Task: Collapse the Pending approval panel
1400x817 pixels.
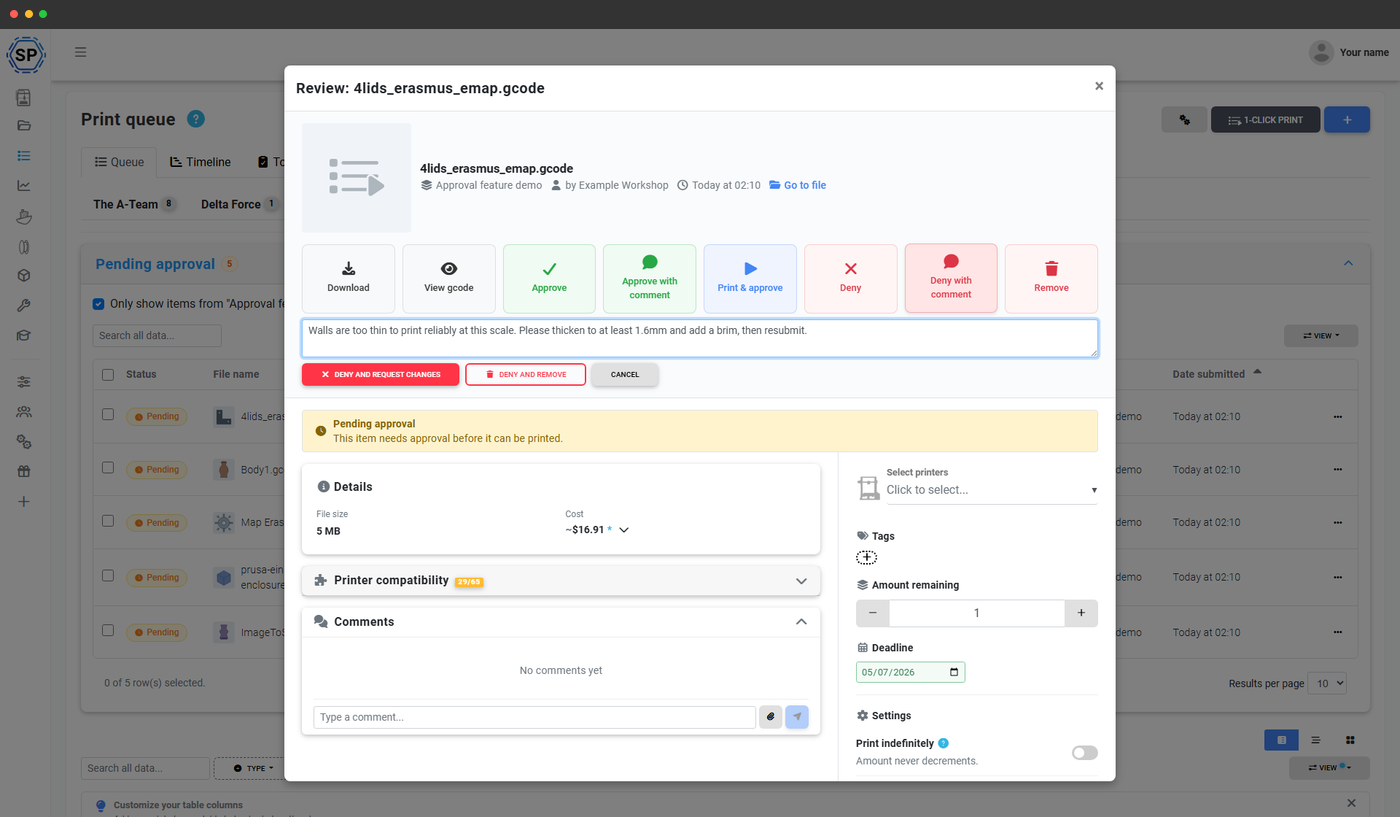Action: 1348,264
